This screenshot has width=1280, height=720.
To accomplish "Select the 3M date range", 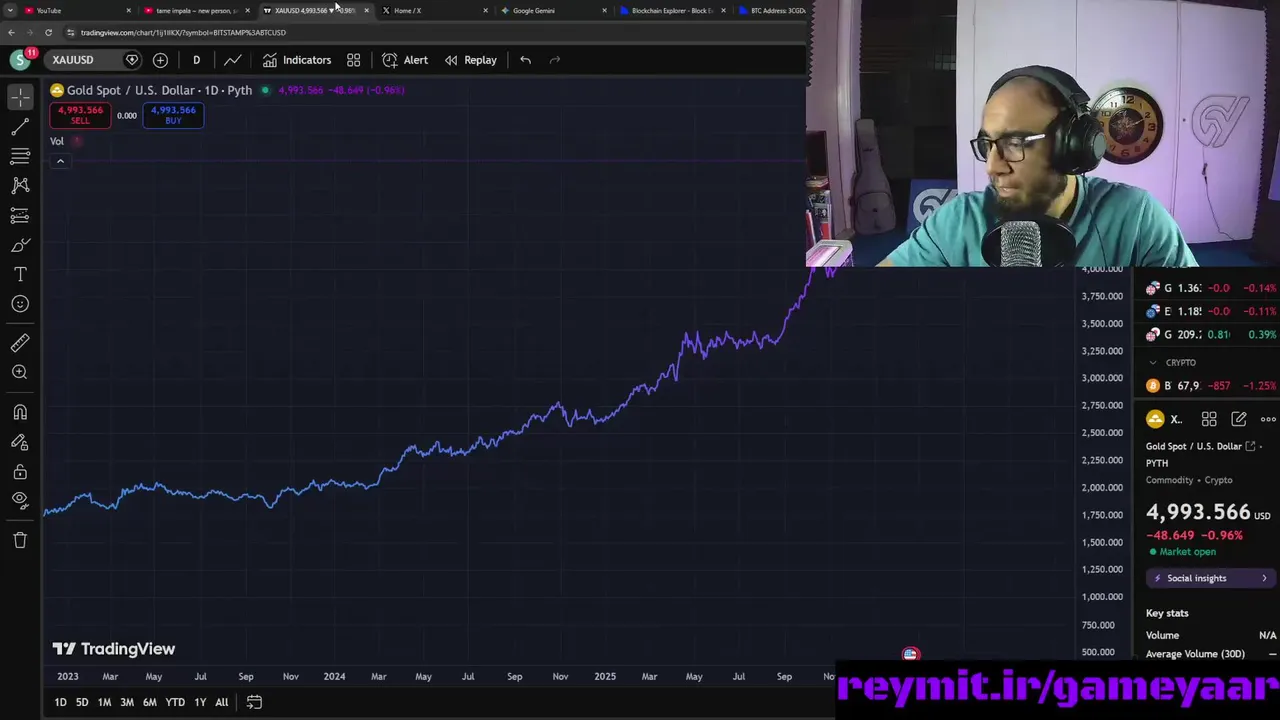I will tap(127, 702).
